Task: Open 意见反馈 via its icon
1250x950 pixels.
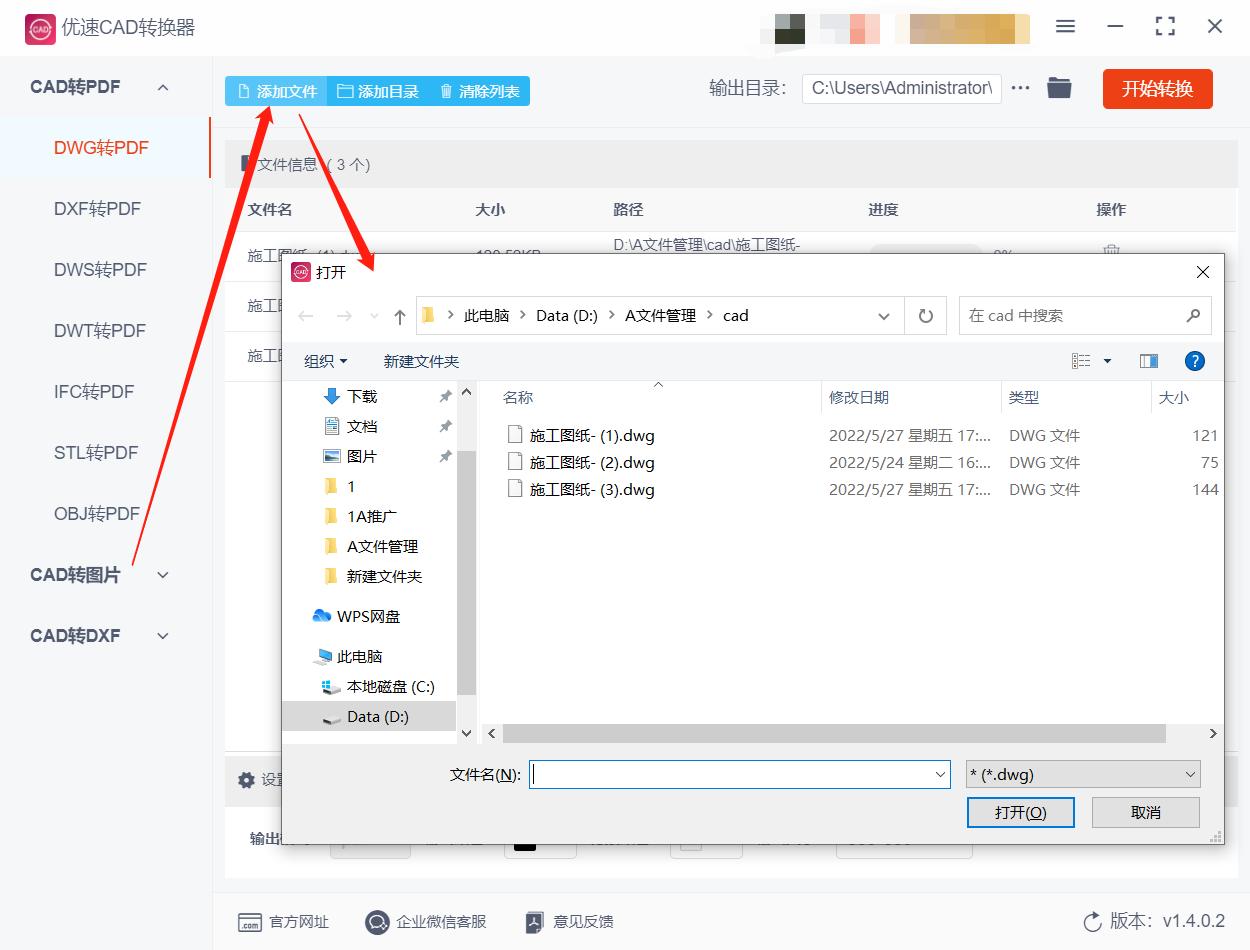Action: pos(533,922)
